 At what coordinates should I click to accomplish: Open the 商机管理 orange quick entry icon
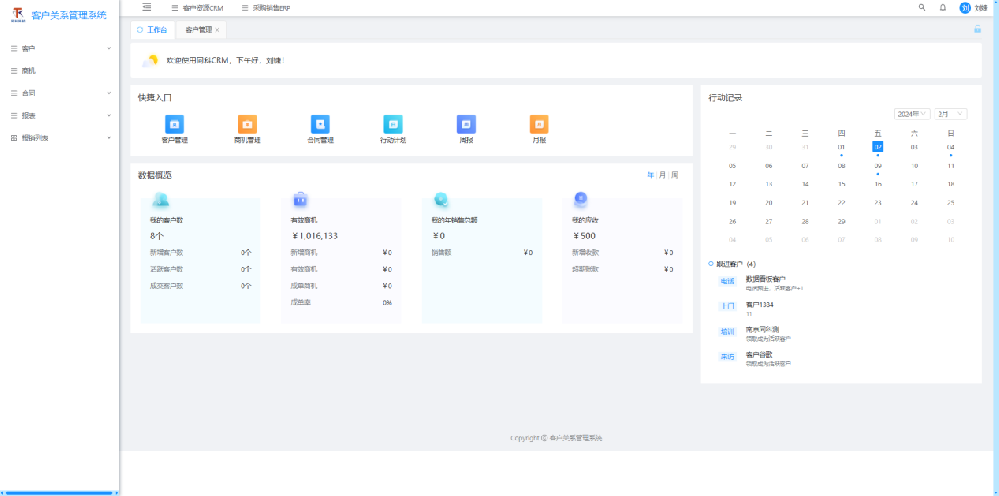click(x=247, y=124)
